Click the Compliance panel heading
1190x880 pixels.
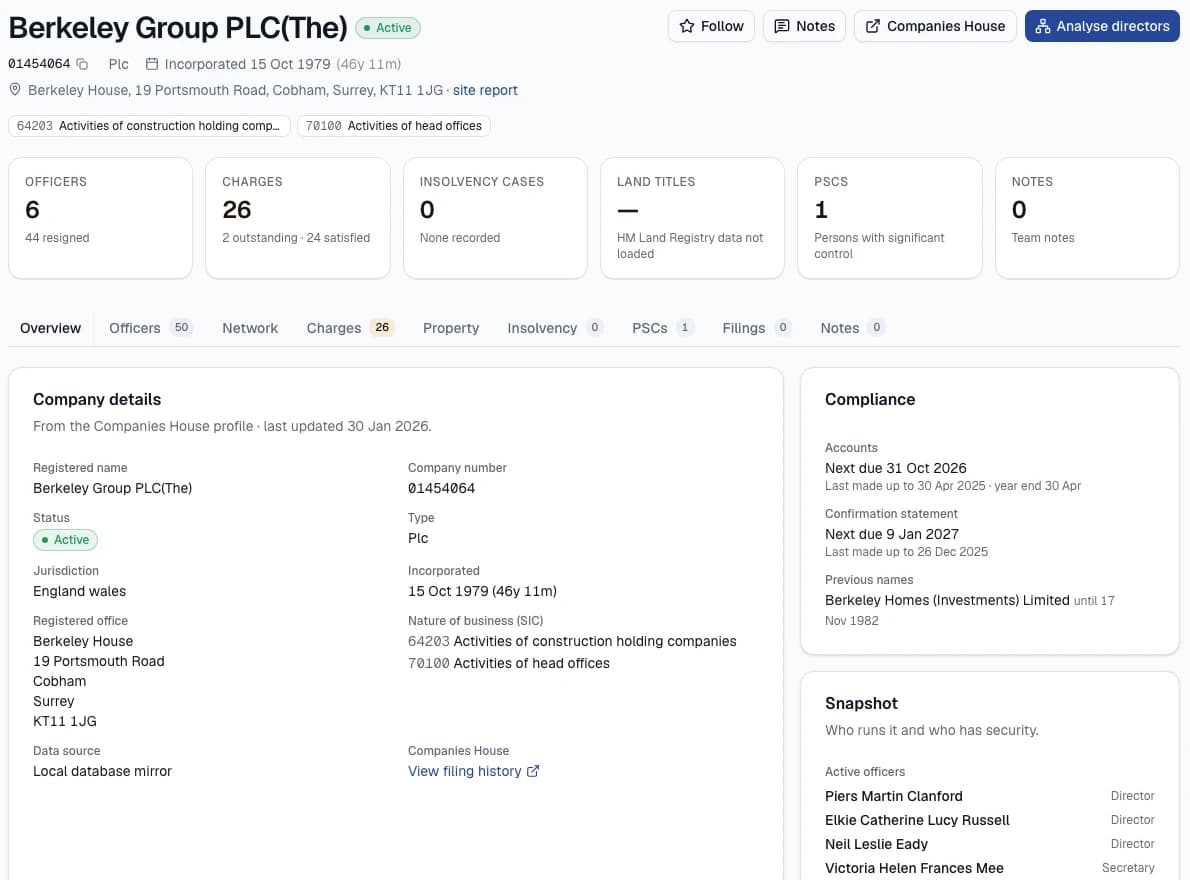tap(870, 400)
